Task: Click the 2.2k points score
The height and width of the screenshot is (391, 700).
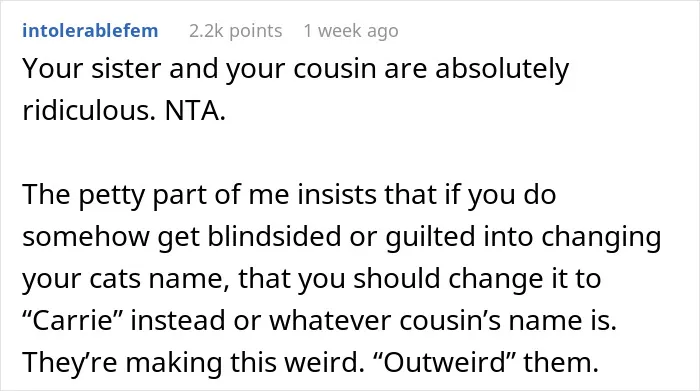Action: (x=235, y=31)
